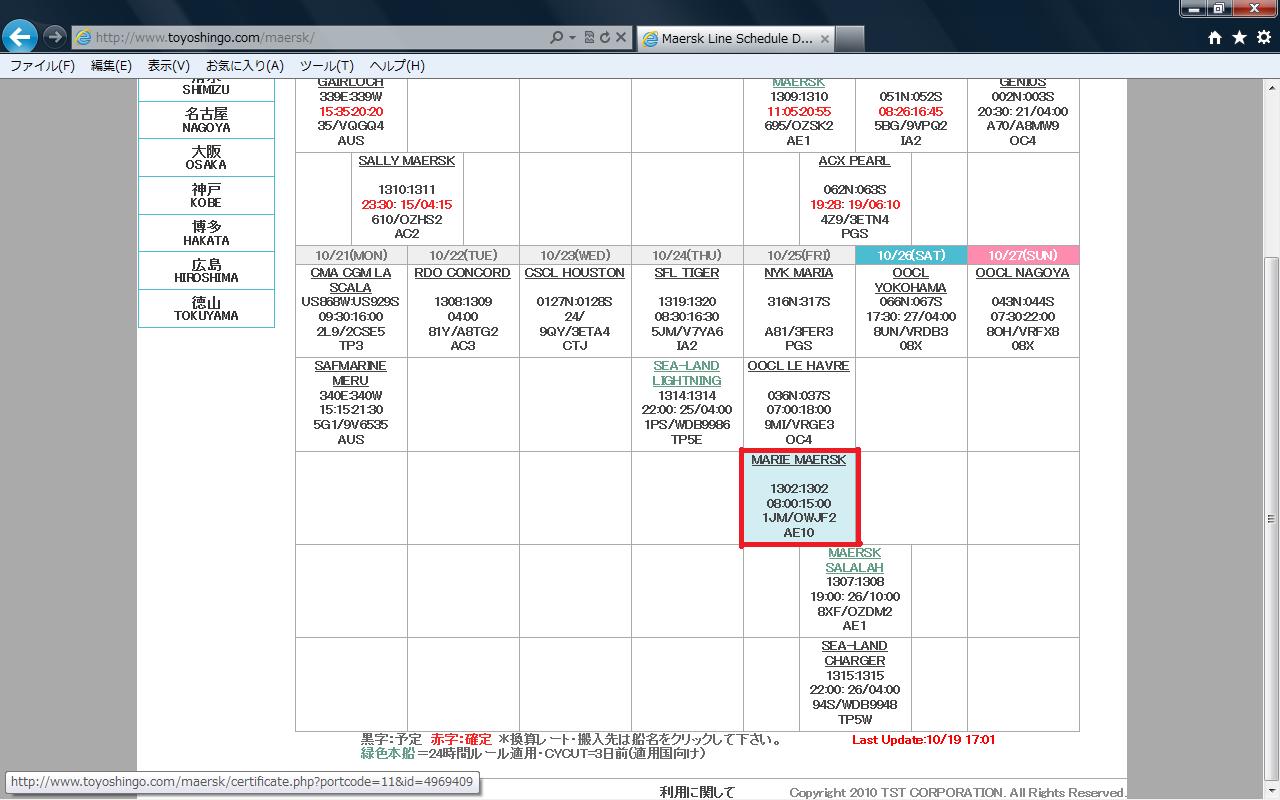Select the 博多 HAKATA port
The width and height of the screenshot is (1280, 800).
[x=206, y=233]
